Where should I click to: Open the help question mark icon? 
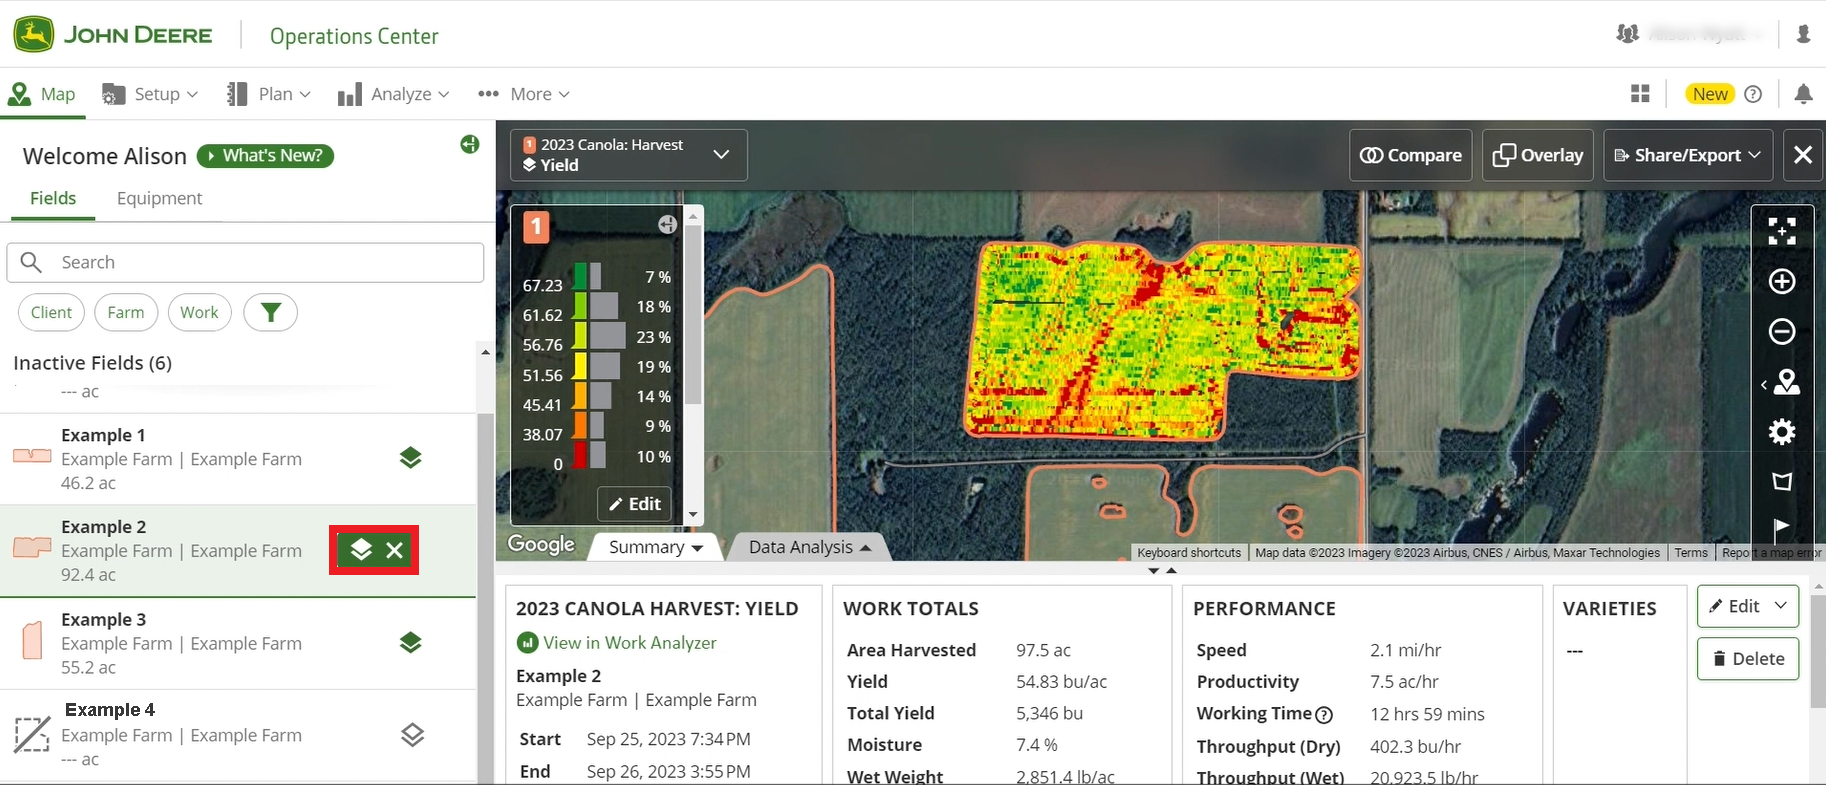[1753, 94]
